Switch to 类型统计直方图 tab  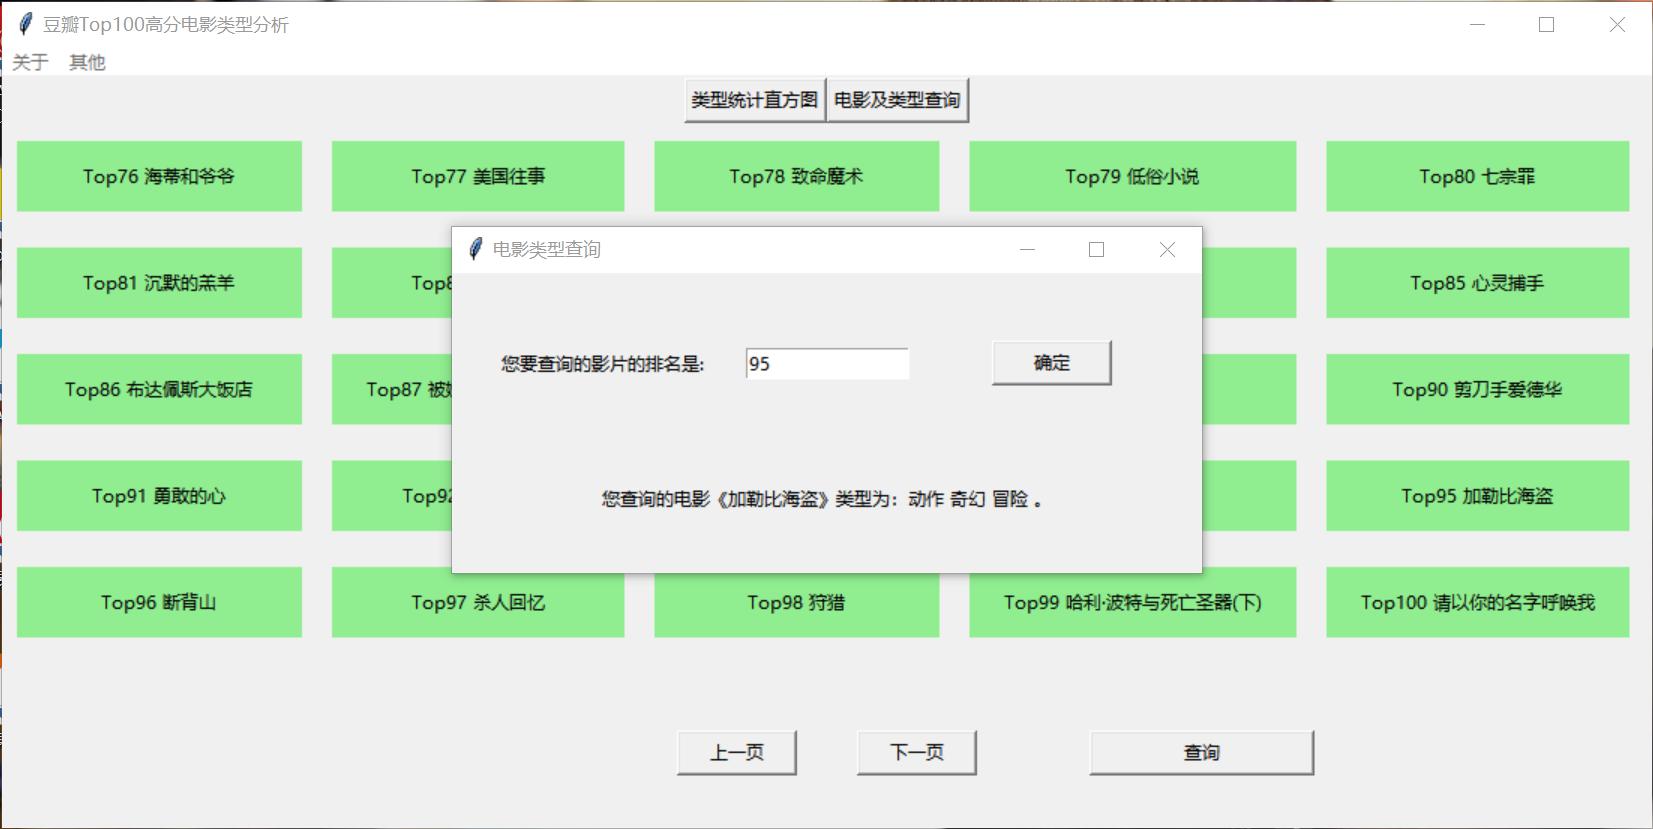[x=755, y=100]
